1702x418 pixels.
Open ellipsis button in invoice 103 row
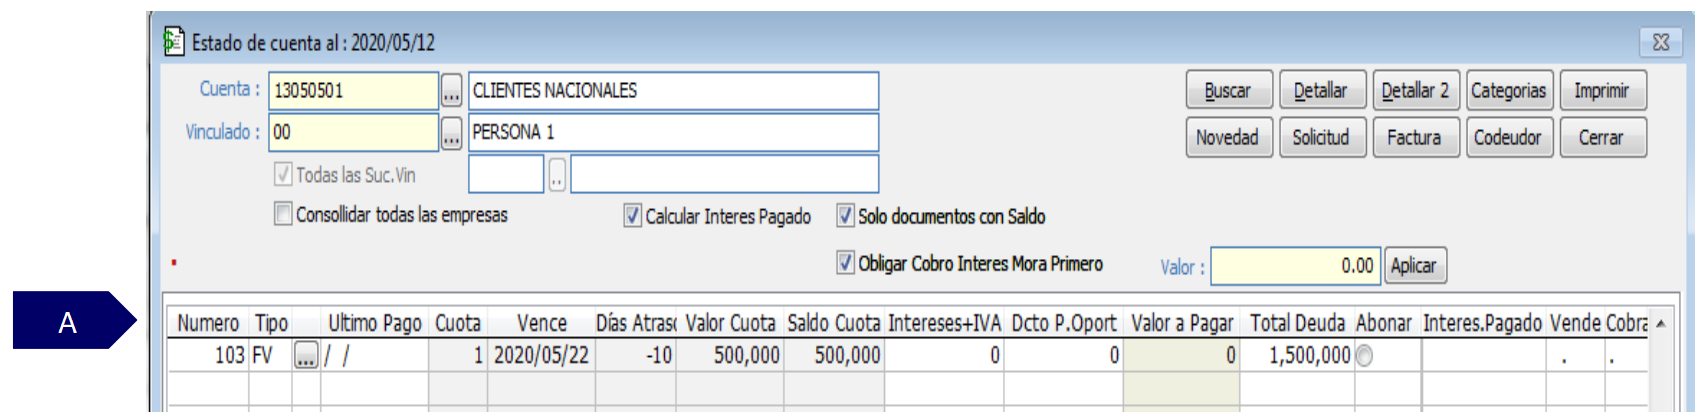306,356
